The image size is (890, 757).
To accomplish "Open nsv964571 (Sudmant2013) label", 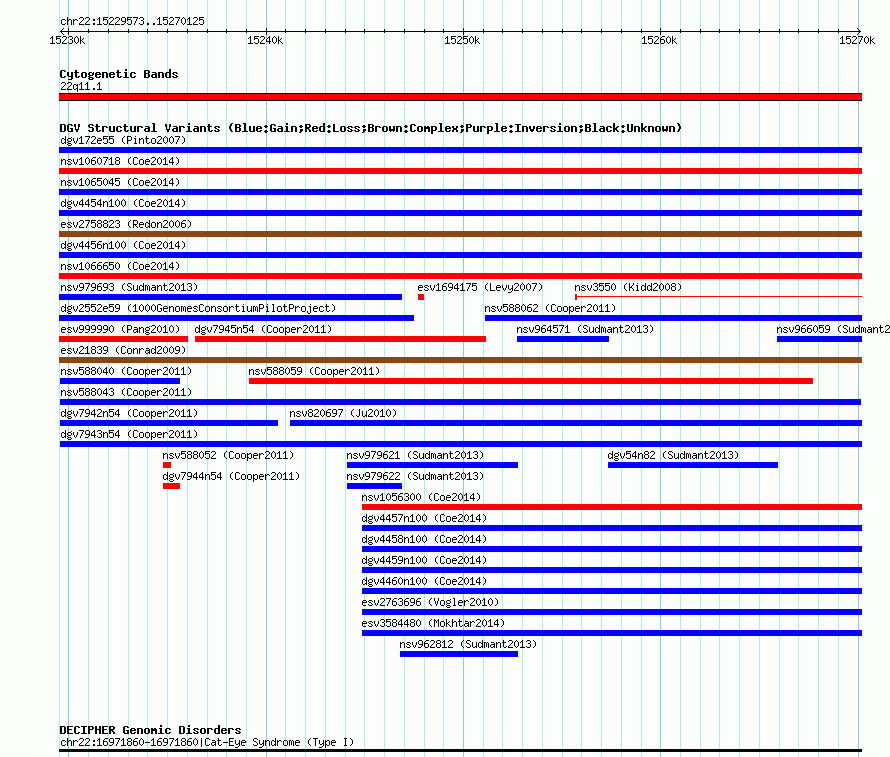I will 585,329.
